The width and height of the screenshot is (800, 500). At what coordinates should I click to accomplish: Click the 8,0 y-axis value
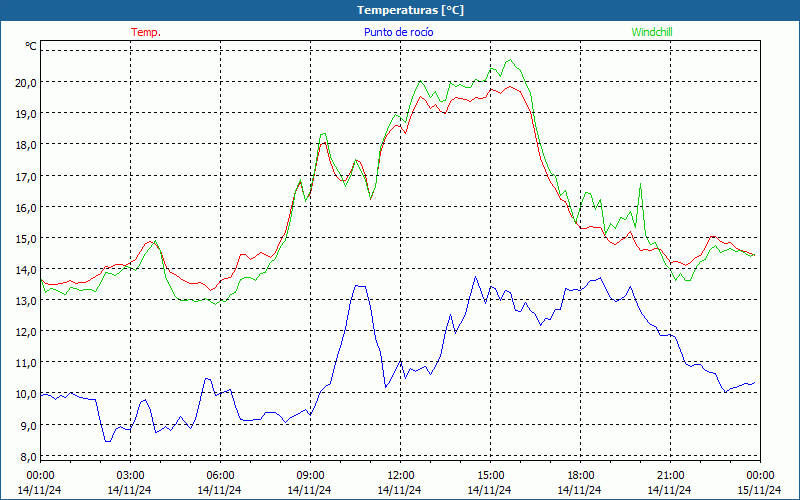[28, 457]
